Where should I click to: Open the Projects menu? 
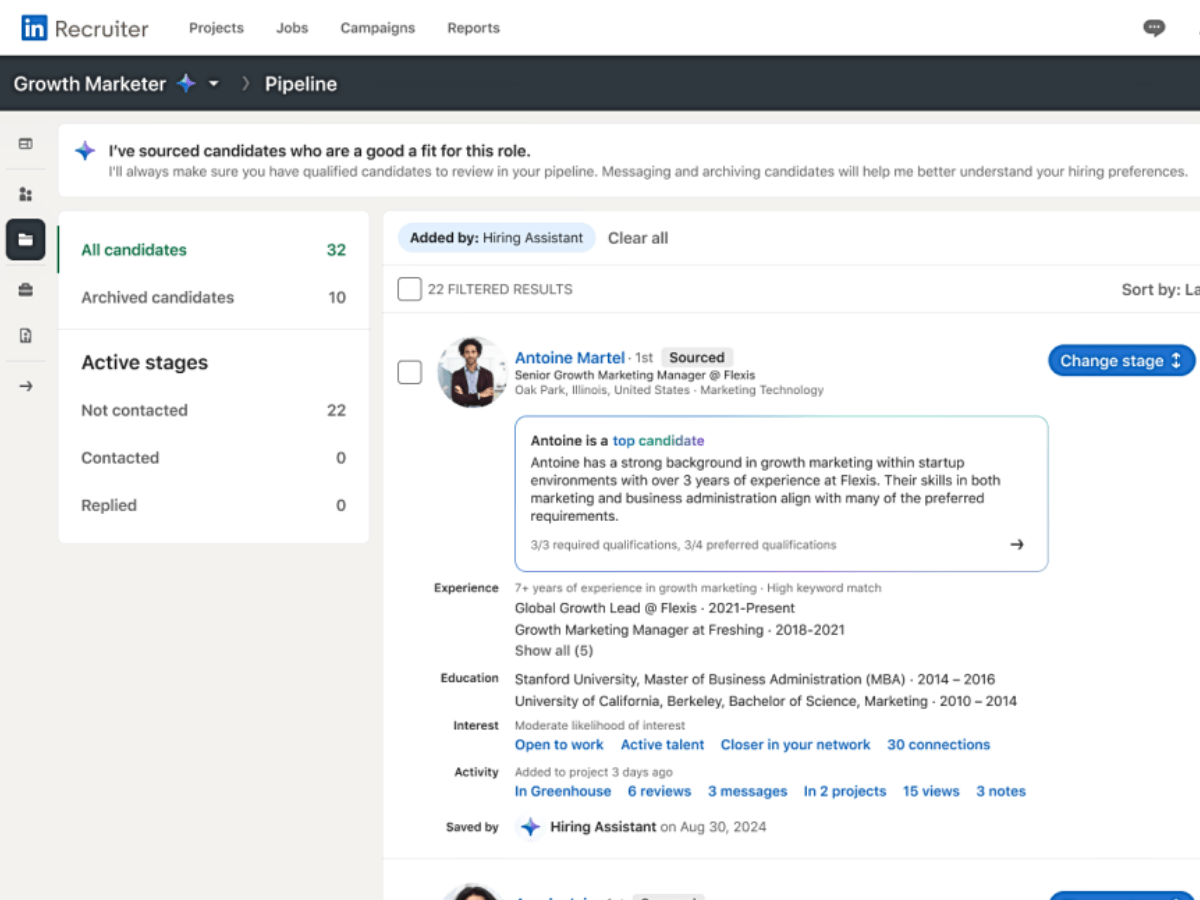coord(216,28)
